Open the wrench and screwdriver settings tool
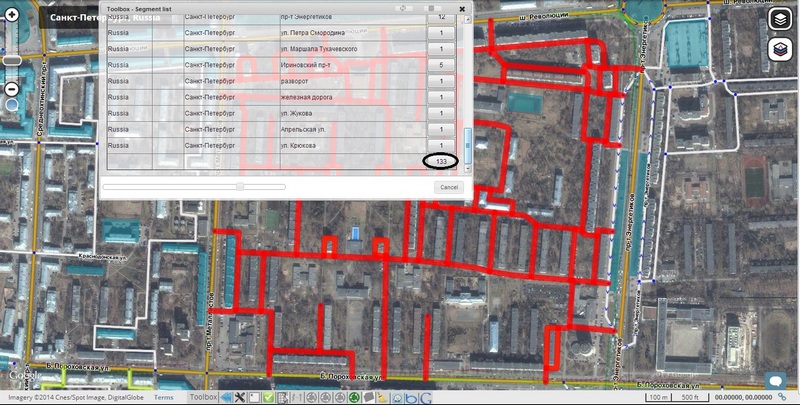 (241, 398)
